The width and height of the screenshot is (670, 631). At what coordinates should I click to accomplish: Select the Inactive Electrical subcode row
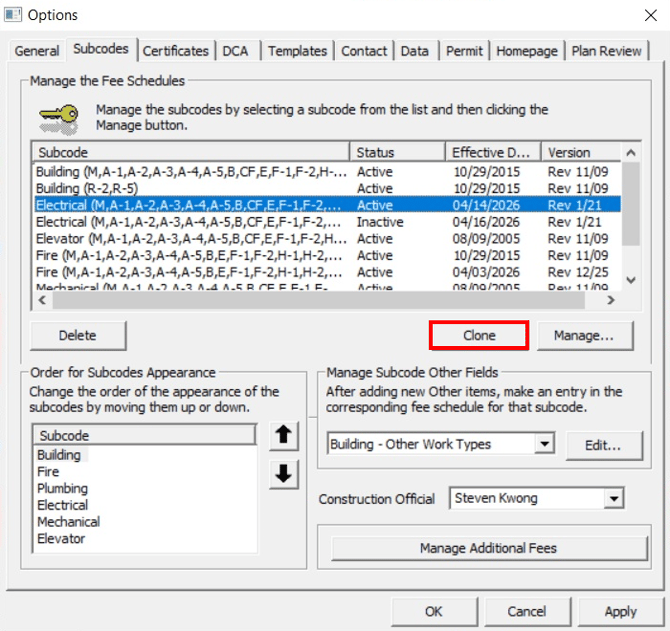click(190, 222)
